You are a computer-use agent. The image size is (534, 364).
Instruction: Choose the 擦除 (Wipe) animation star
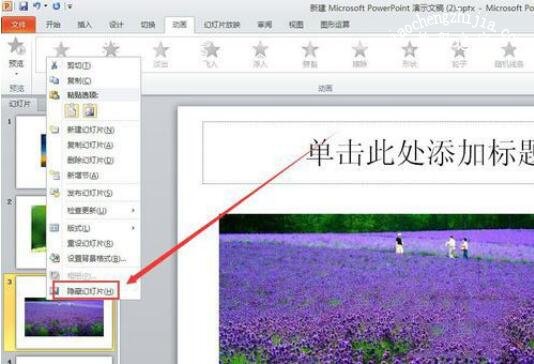tap(360, 54)
